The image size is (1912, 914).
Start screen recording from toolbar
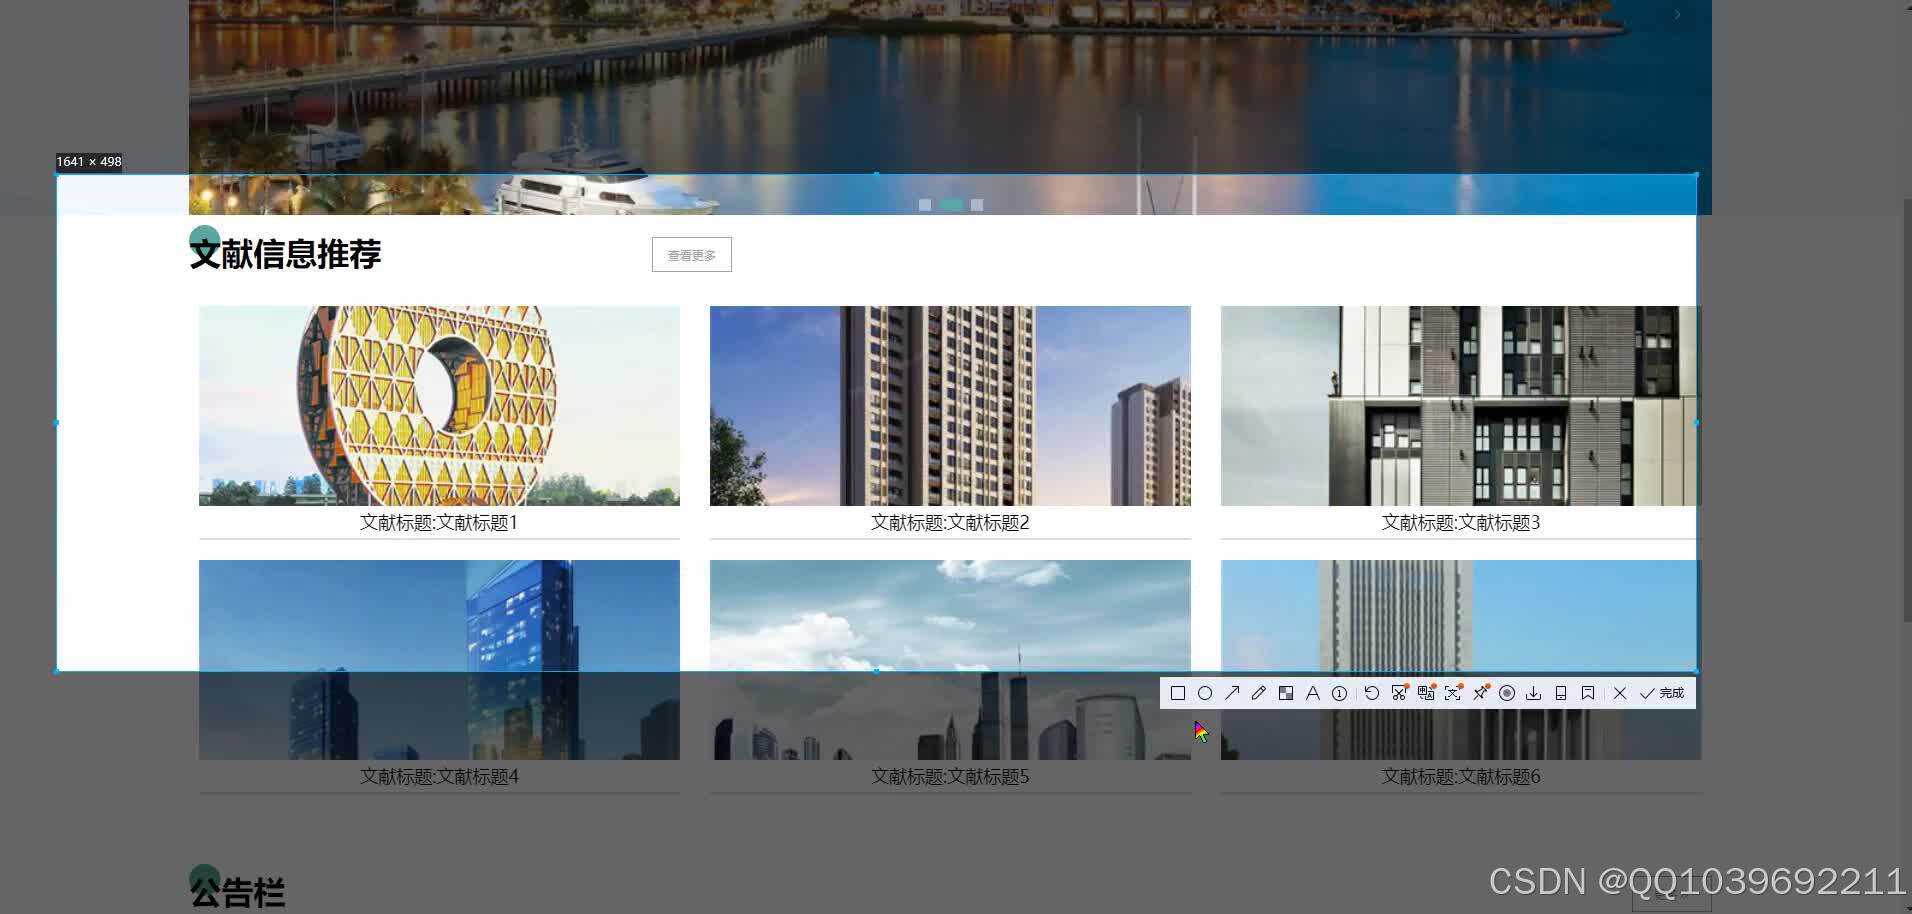[1507, 693]
